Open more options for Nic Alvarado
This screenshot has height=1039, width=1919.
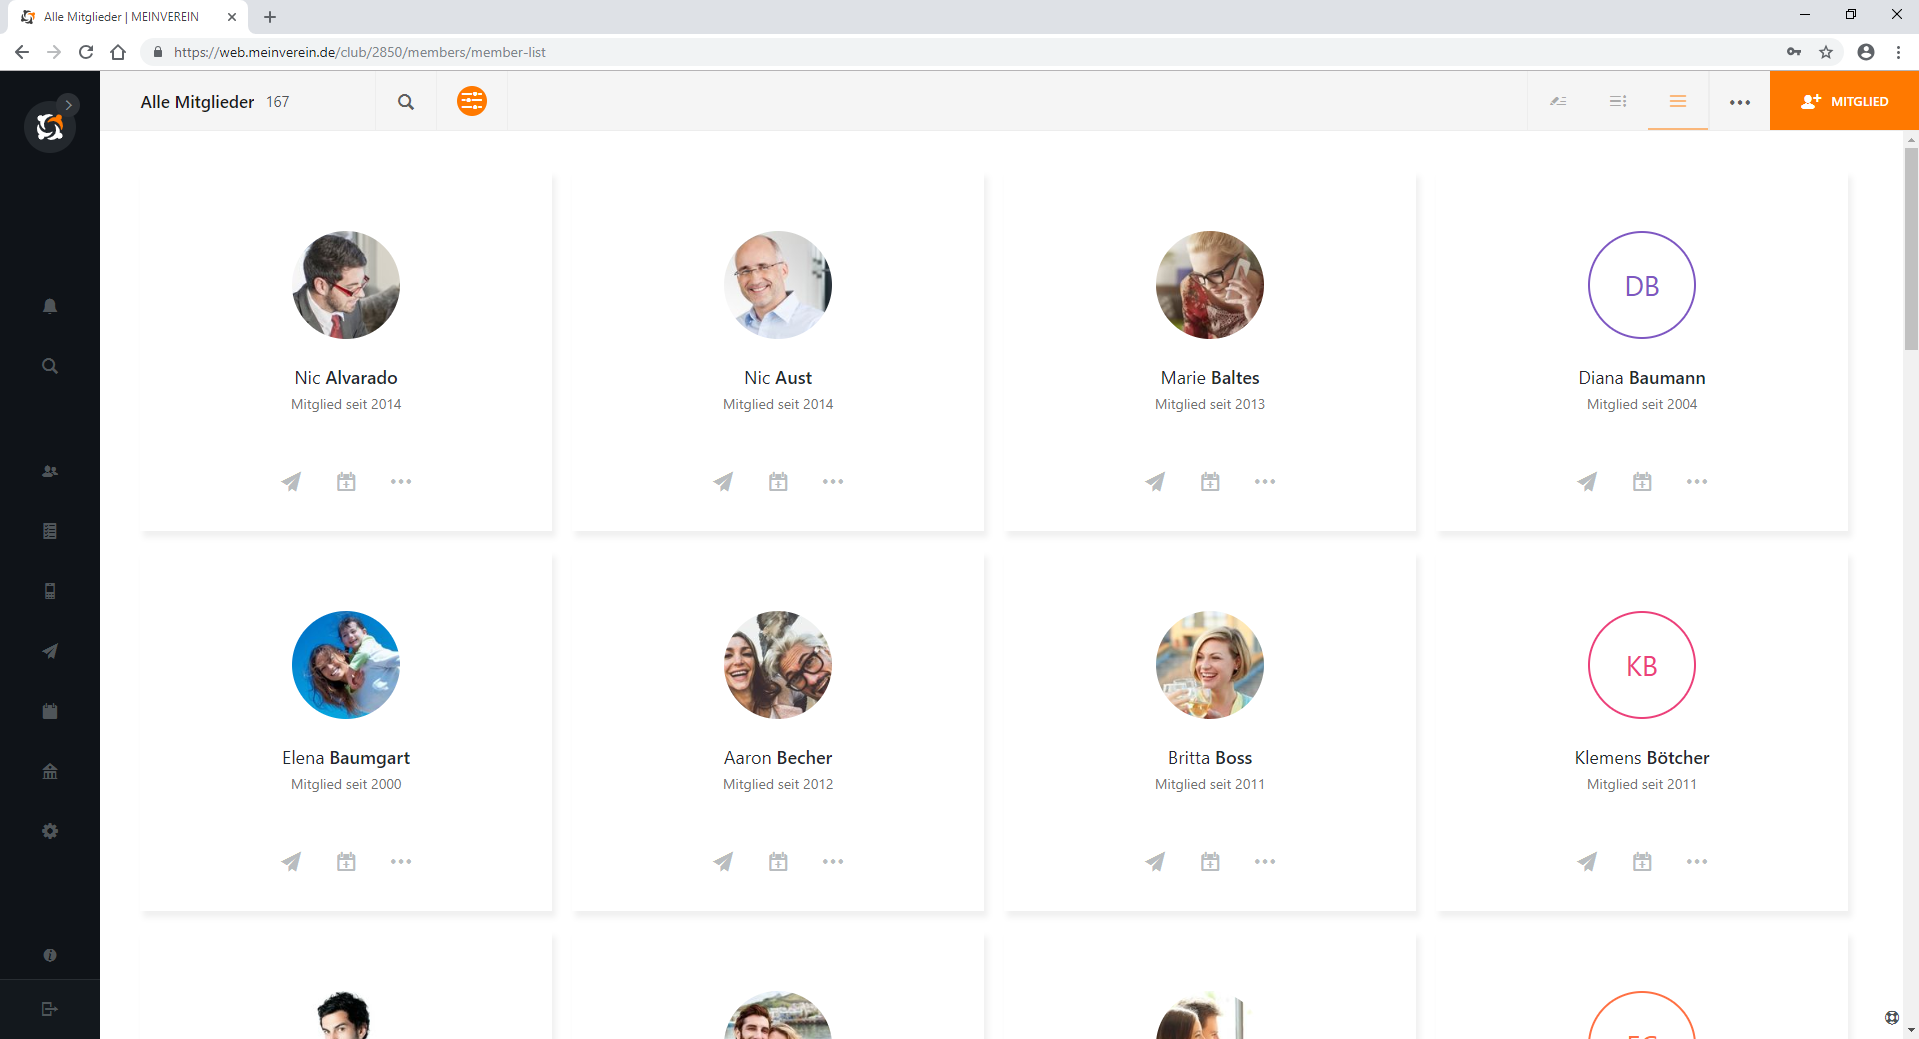(401, 482)
